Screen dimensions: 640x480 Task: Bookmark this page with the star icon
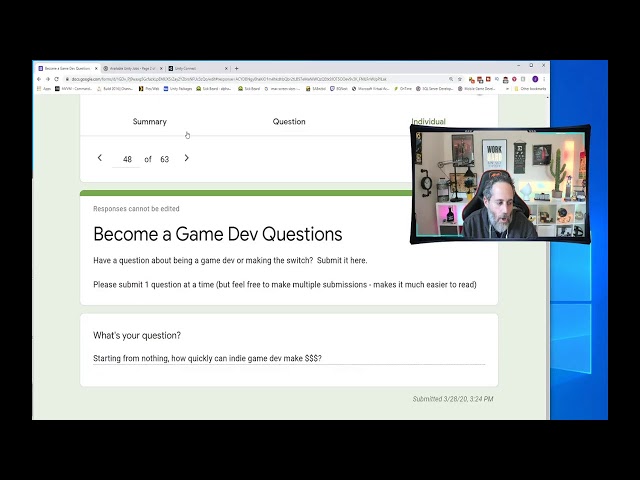(460, 79)
